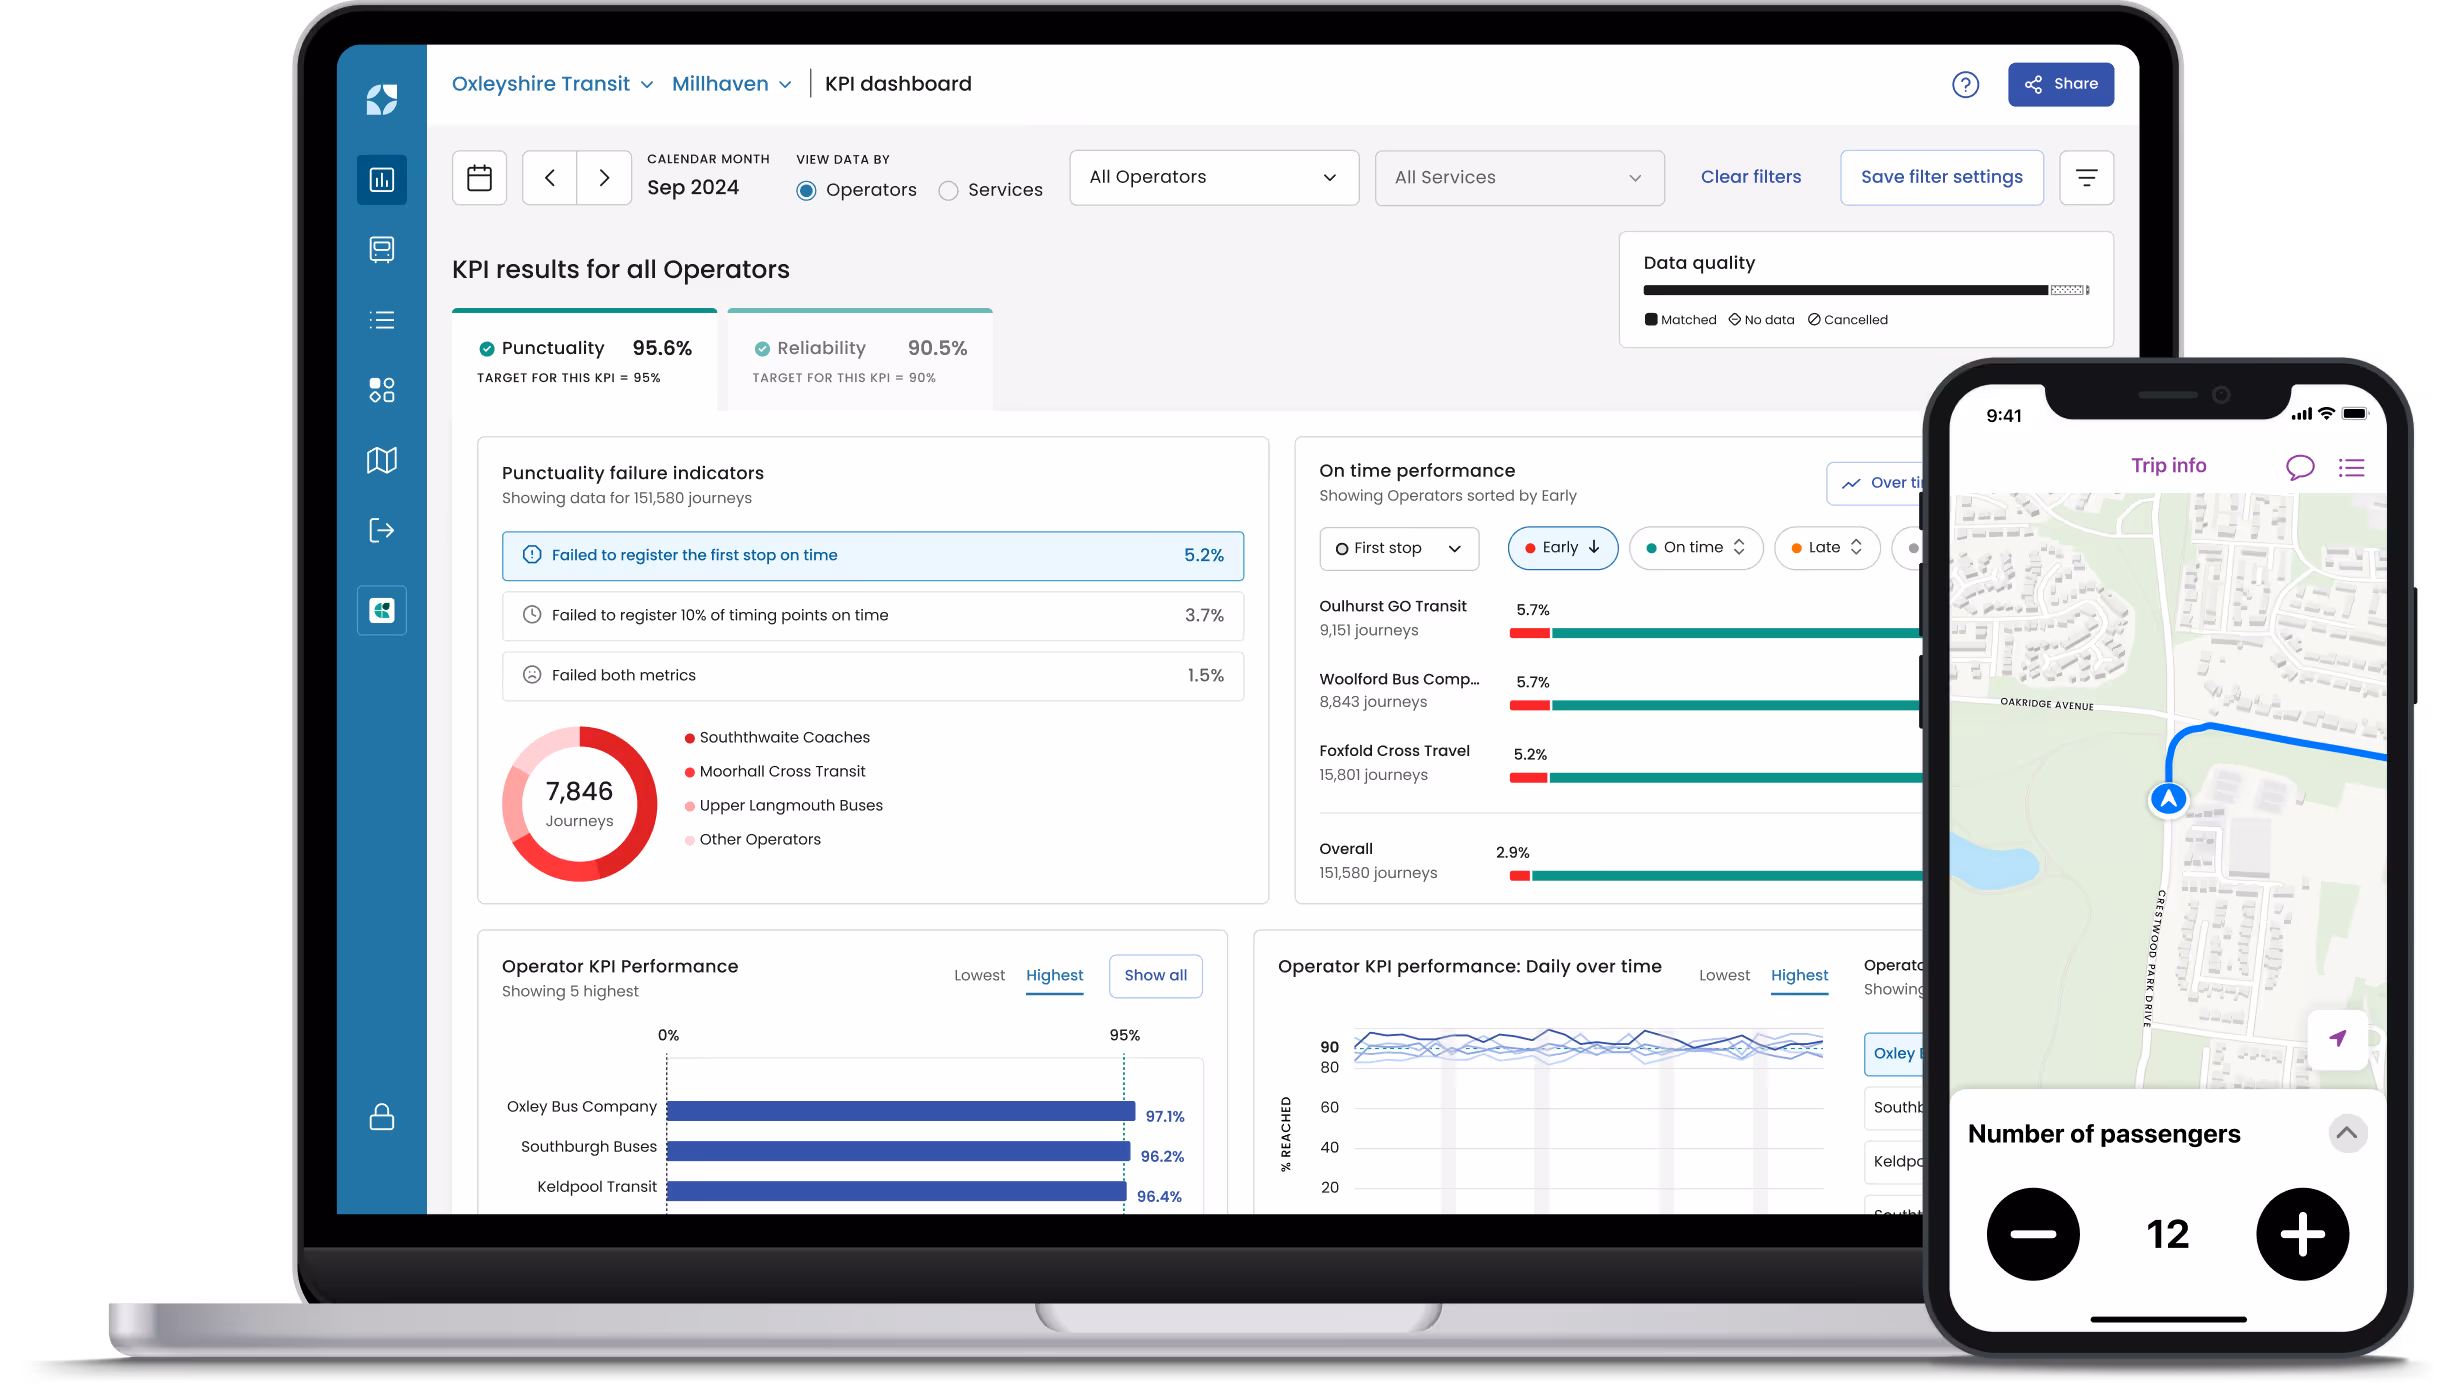This screenshot has height=1384, width=2460.
Task: Select the bus/vehicles icon in the sidebar
Action: point(381,250)
